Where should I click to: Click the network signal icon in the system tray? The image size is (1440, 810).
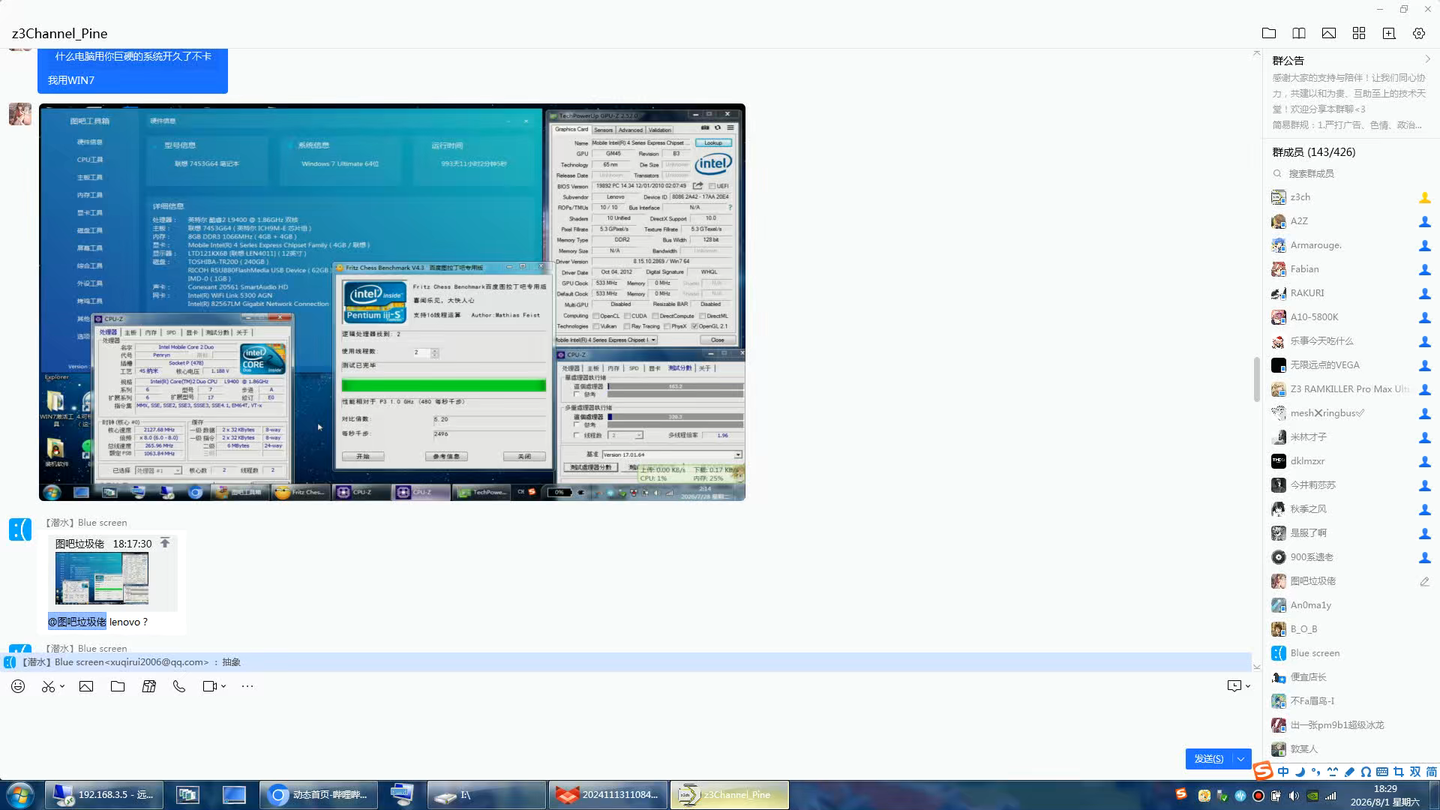[x=1331, y=796]
